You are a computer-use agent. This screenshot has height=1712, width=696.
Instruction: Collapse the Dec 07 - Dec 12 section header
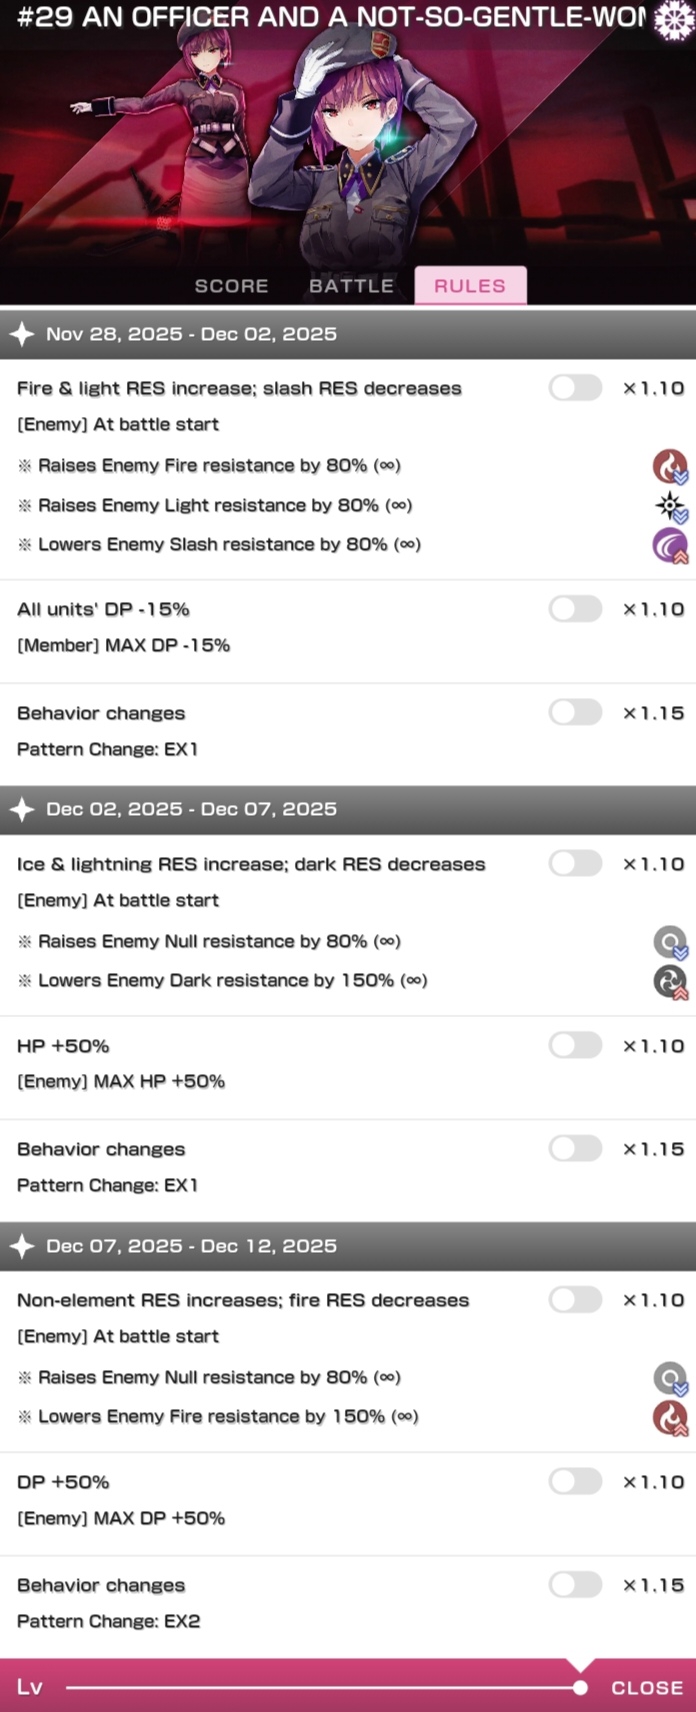click(x=348, y=1246)
